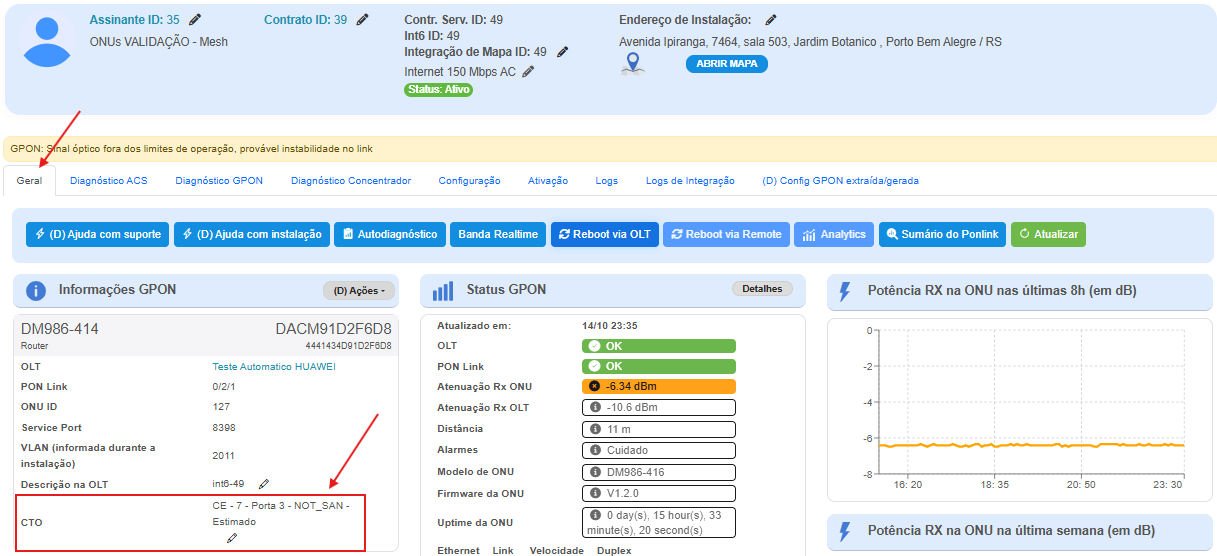
Task: Open Banda Realtime
Action: (497, 234)
